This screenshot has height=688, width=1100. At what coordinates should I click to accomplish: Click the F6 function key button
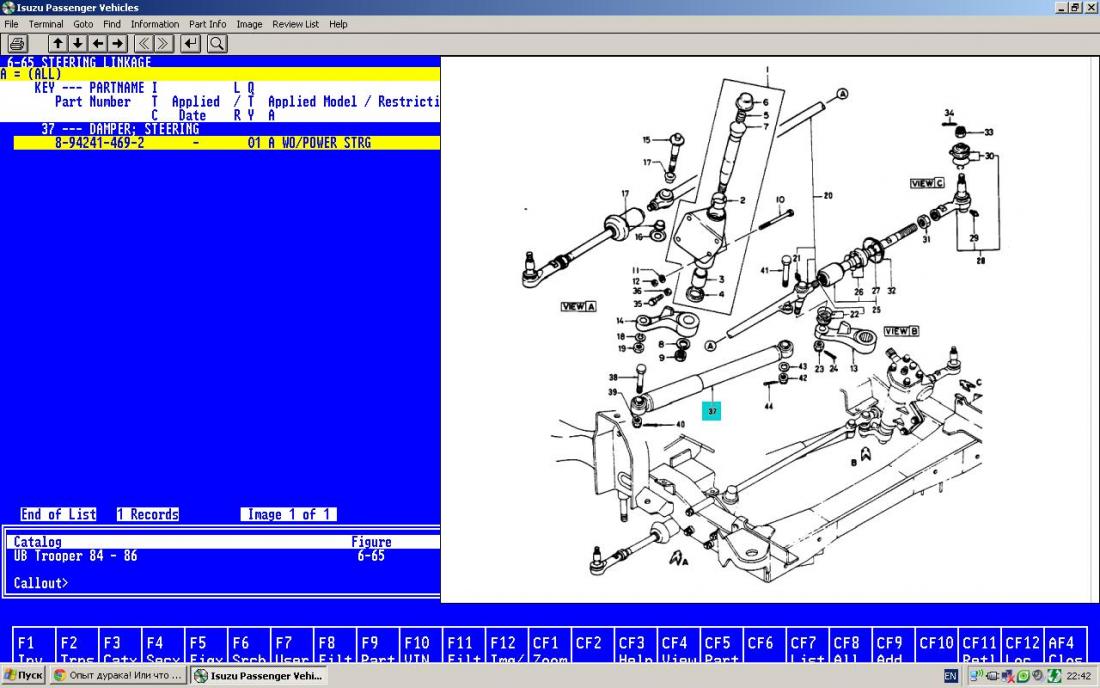point(248,645)
